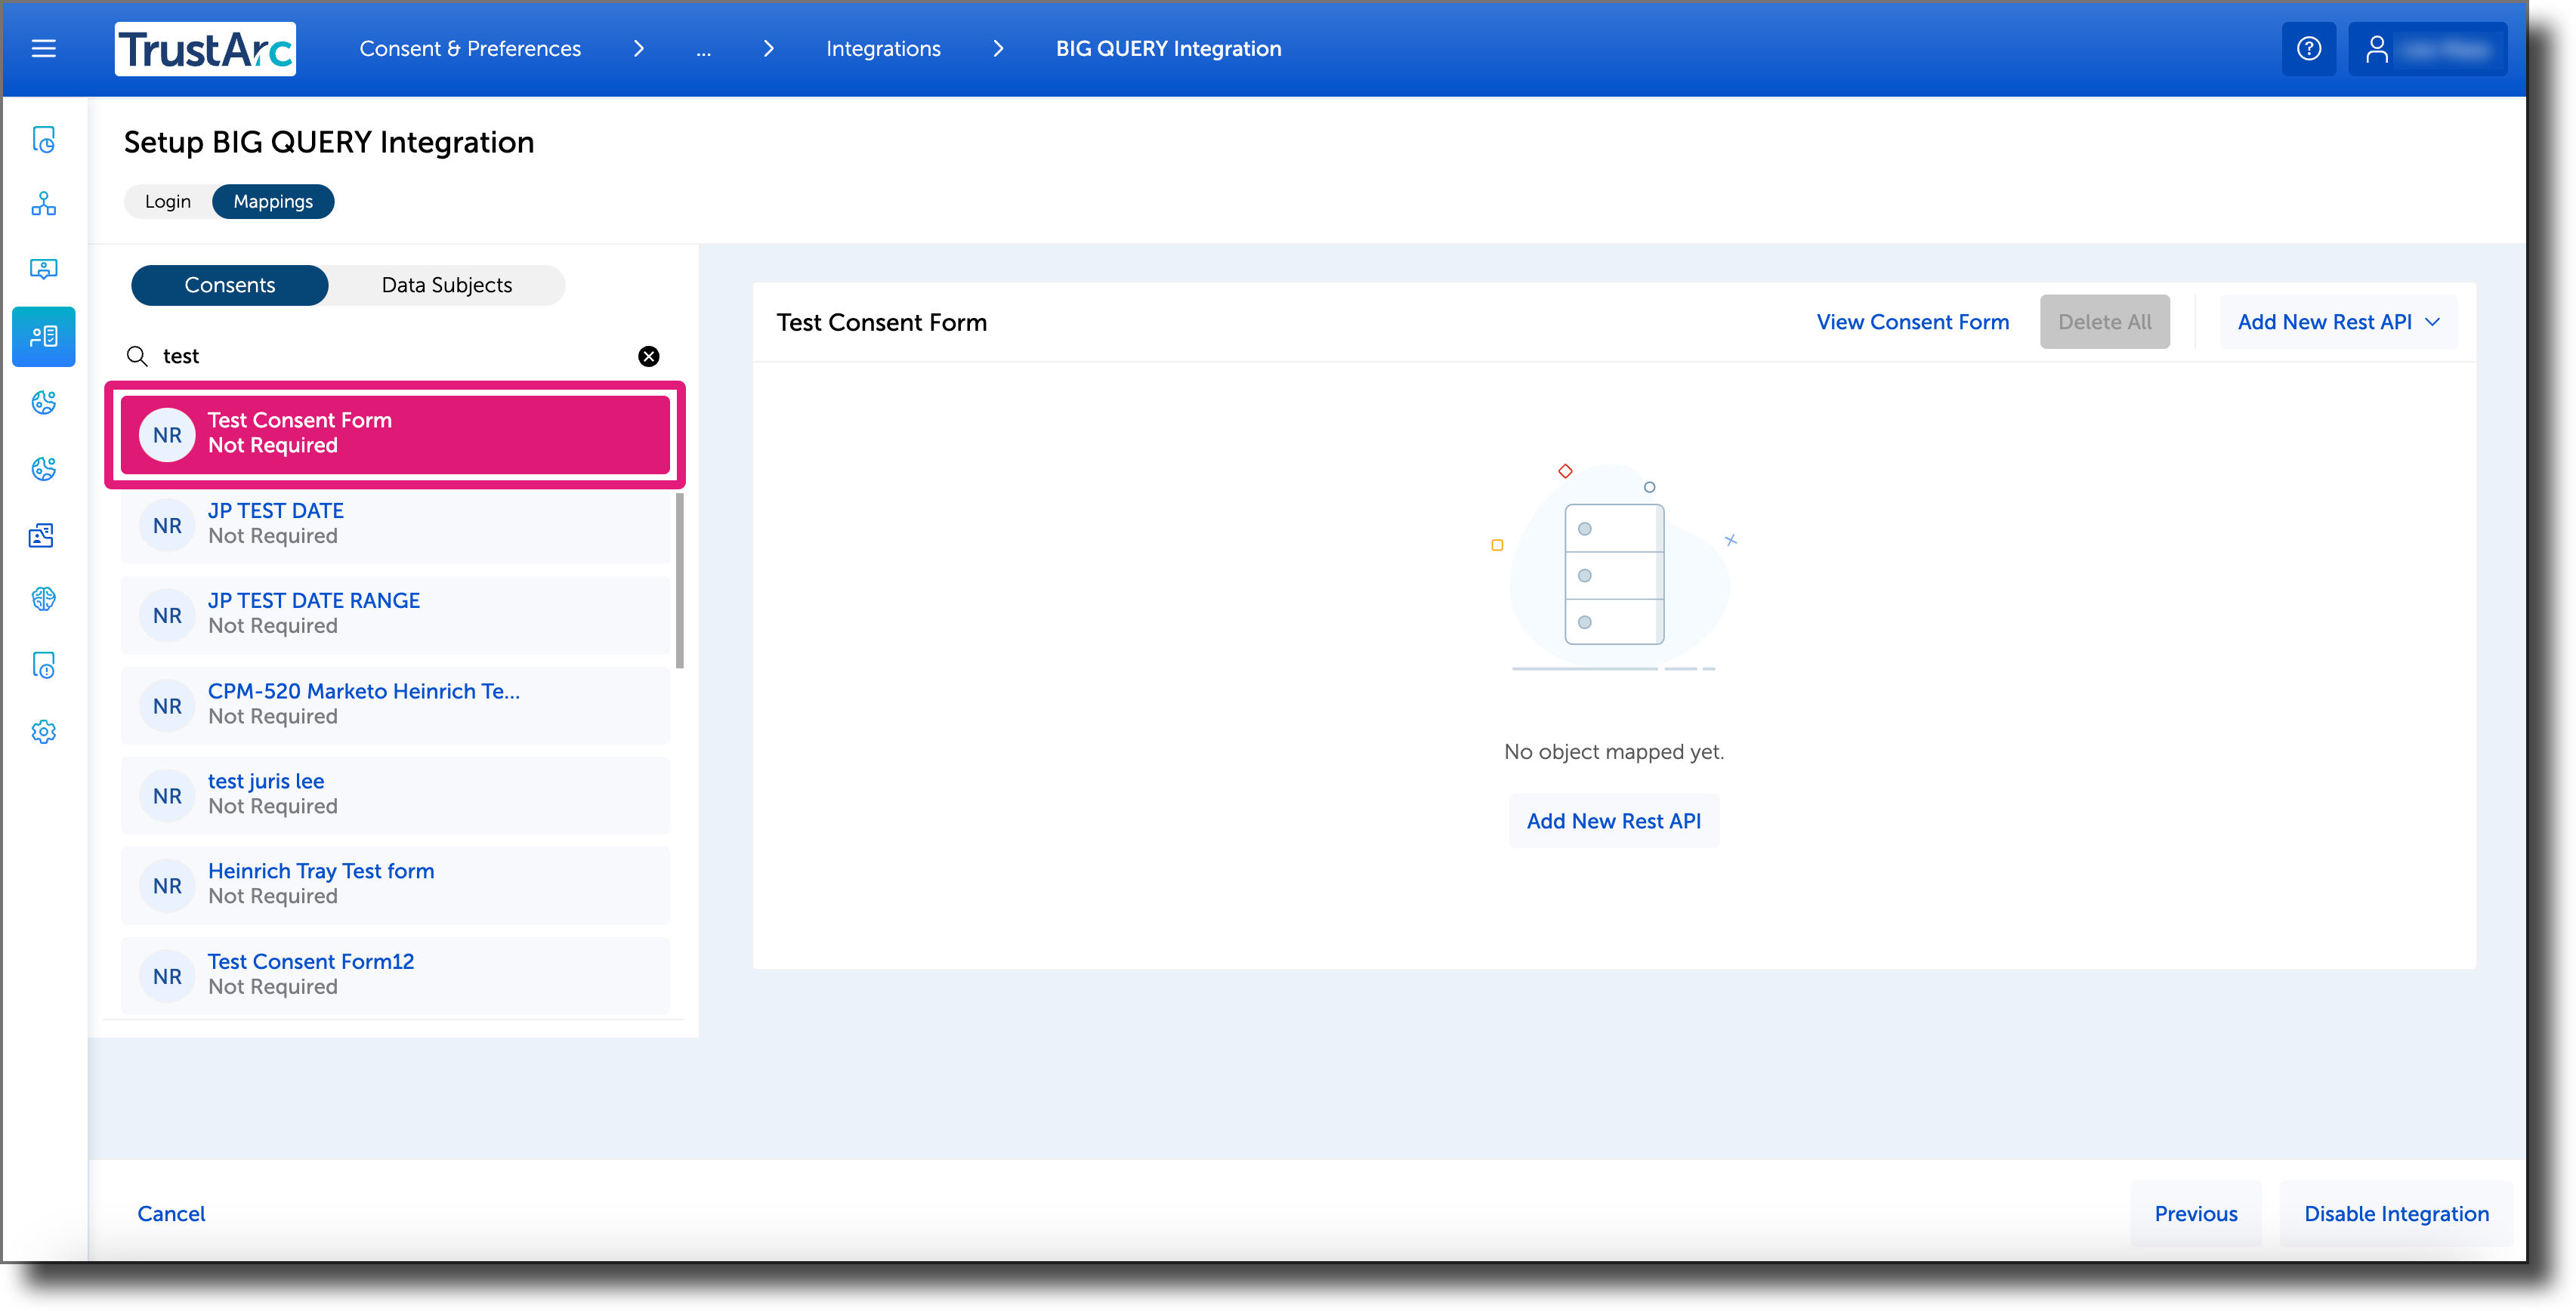
Task: Select Test Consent Form list item
Action: 395,434
